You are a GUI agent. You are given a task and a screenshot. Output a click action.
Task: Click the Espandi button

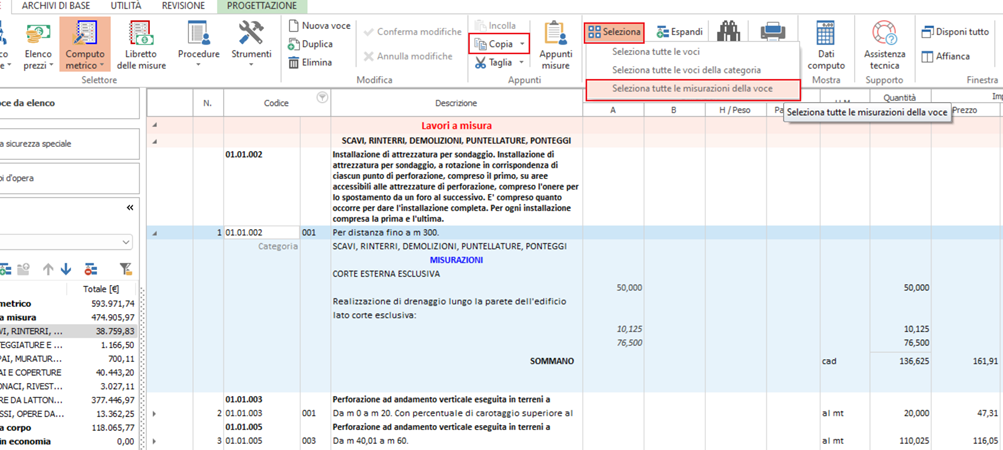pos(680,31)
